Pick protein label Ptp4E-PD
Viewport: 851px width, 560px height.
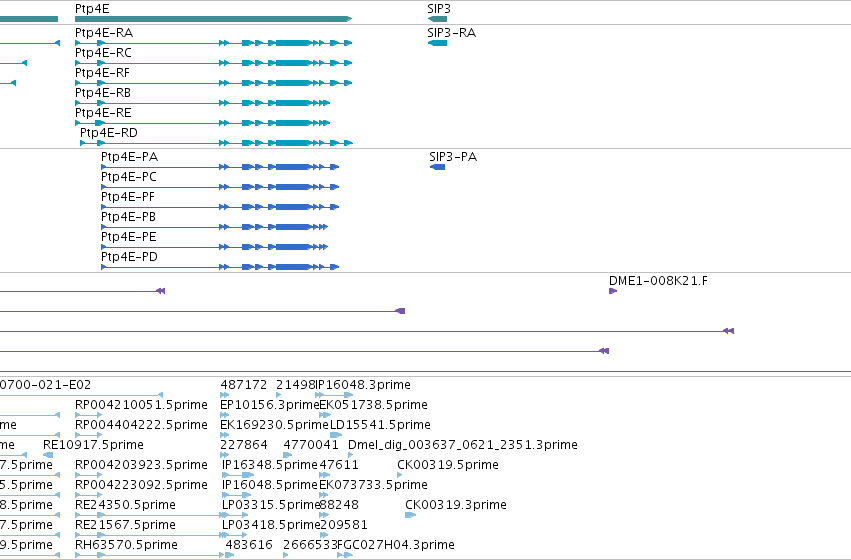tap(129, 257)
